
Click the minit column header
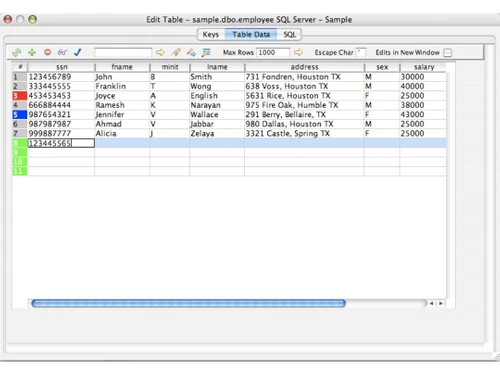[x=170, y=67]
